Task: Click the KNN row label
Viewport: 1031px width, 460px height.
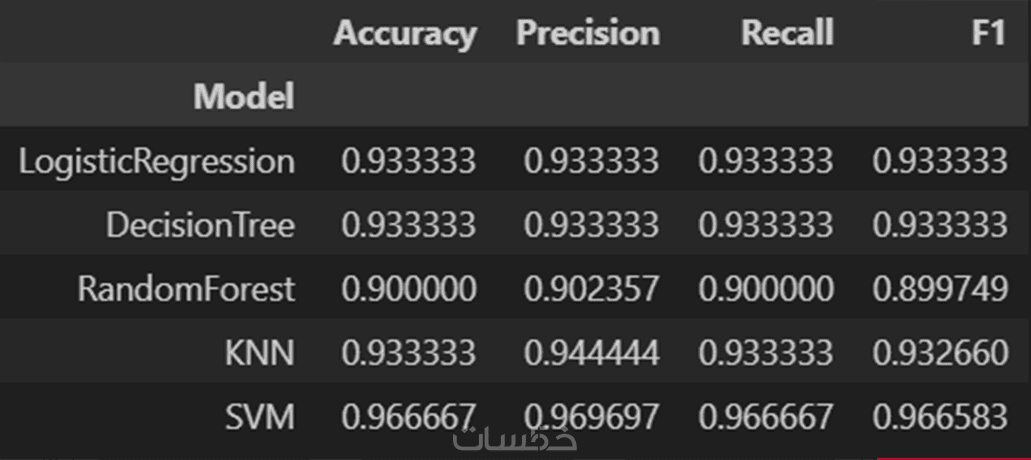Action: [262, 353]
